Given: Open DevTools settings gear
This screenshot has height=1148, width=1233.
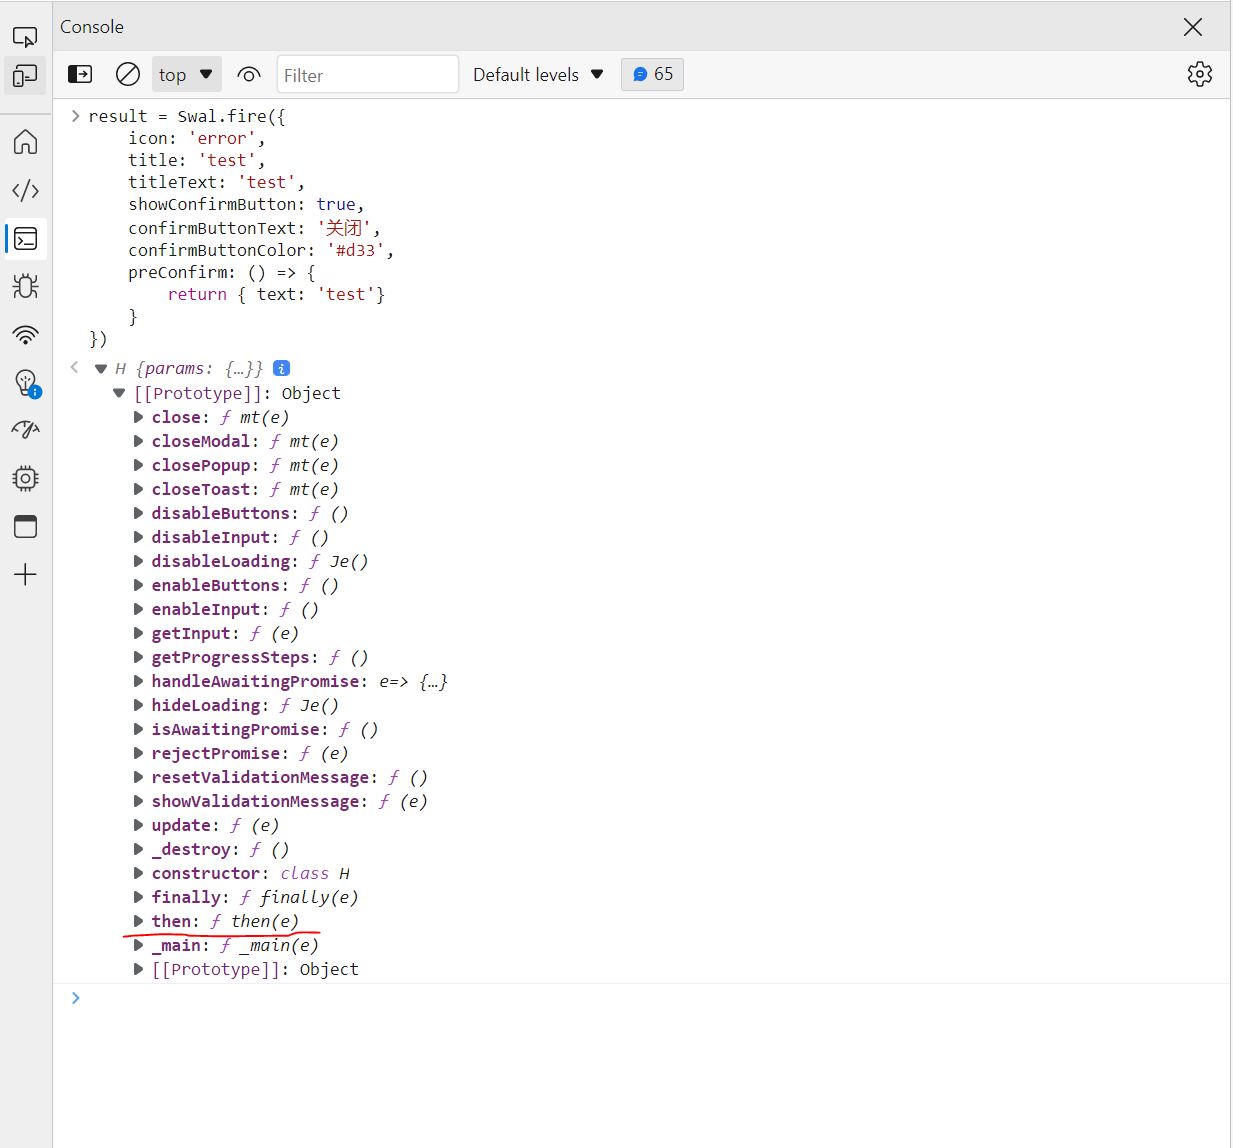Looking at the screenshot, I should [x=1200, y=74].
